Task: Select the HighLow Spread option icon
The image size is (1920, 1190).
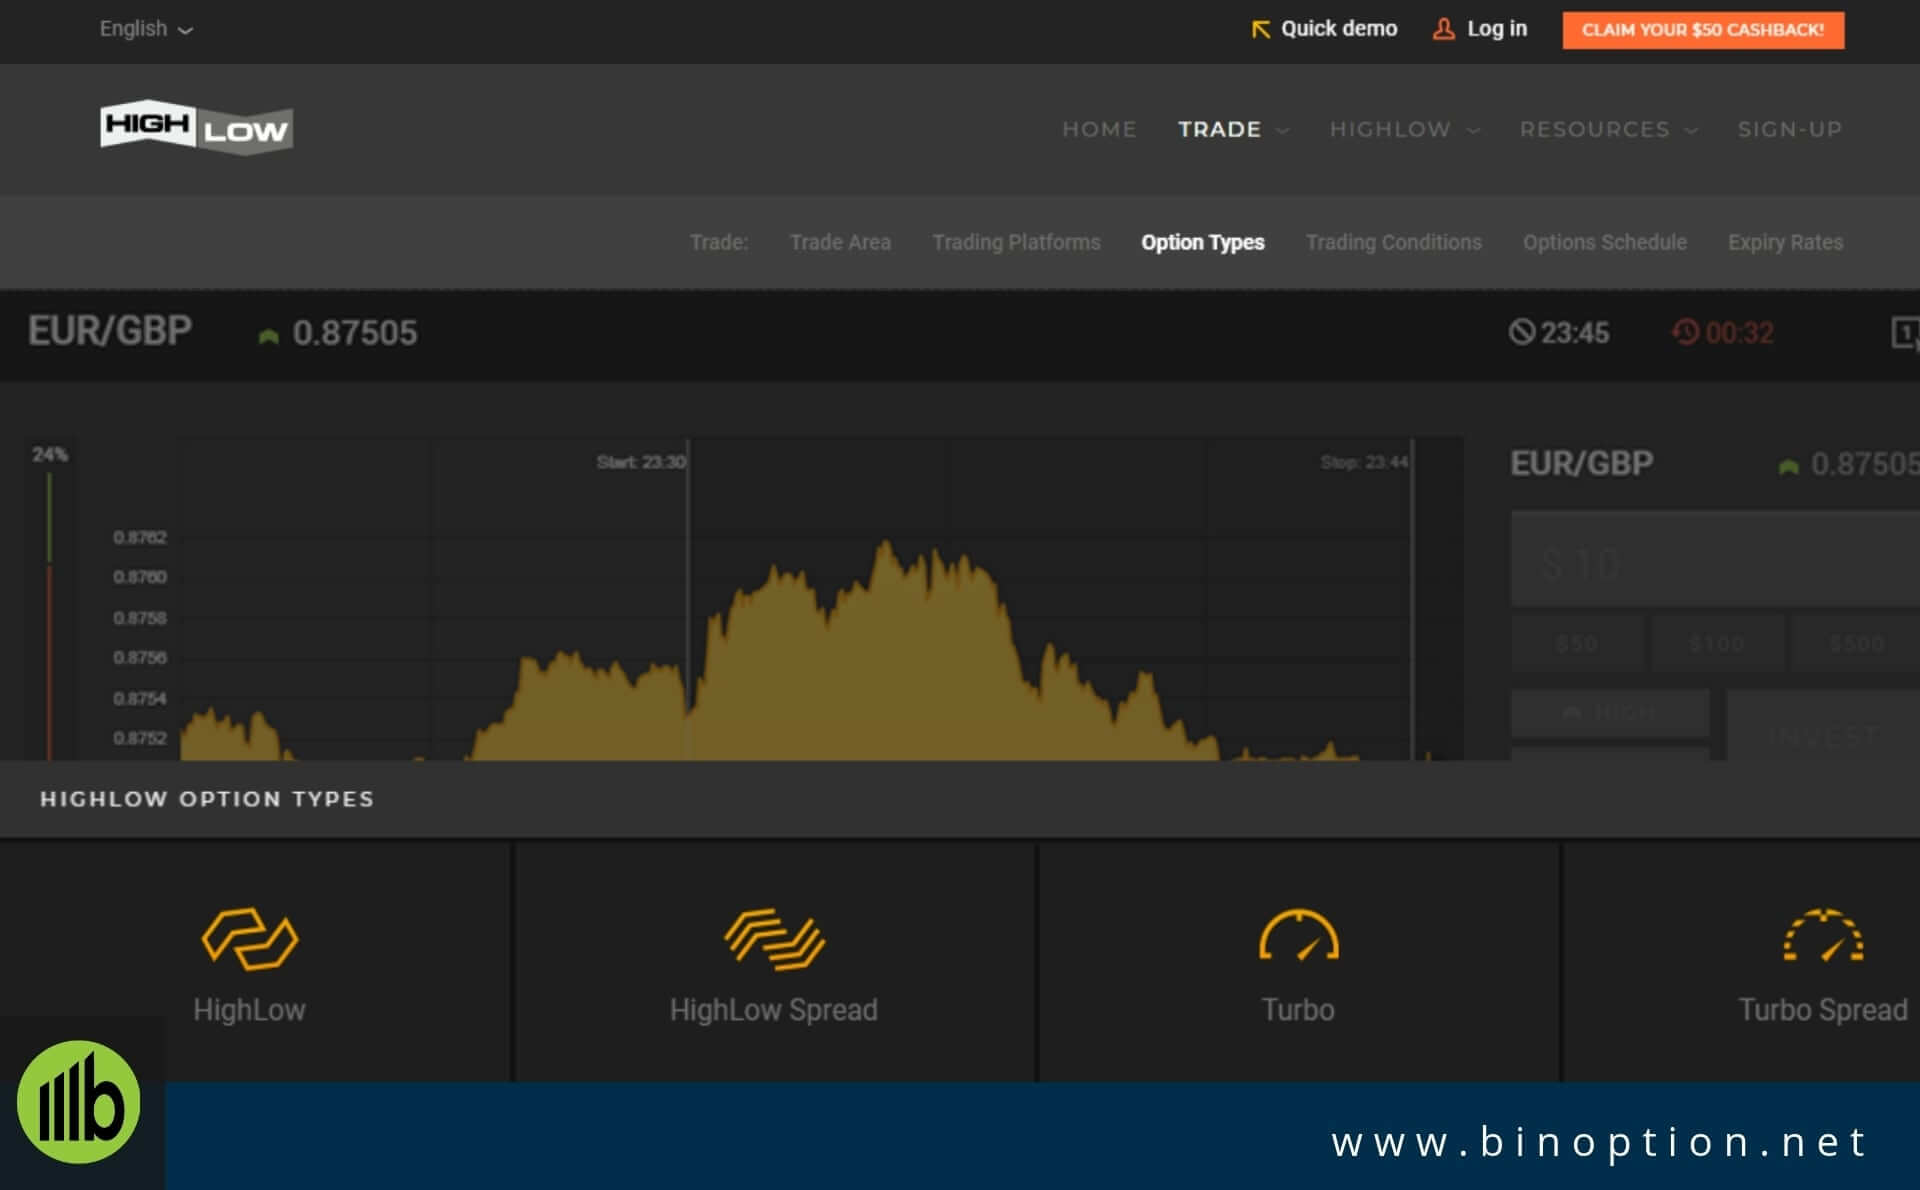Action: point(774,938)
